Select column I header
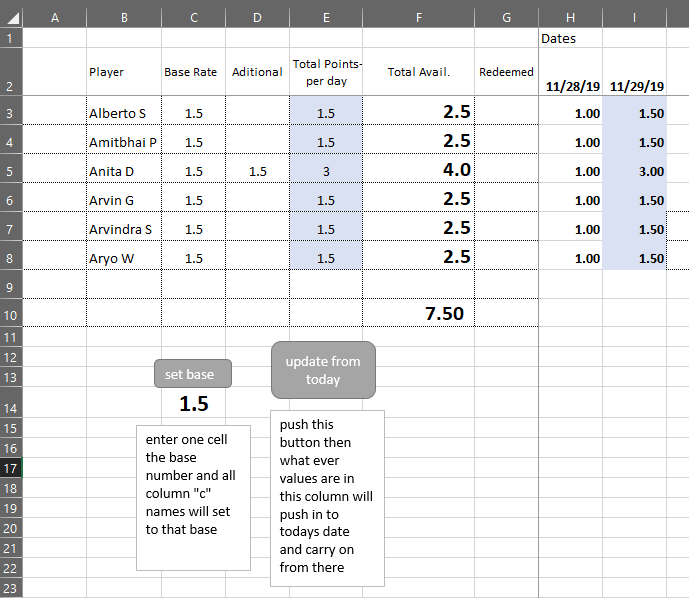 [635, 18]
